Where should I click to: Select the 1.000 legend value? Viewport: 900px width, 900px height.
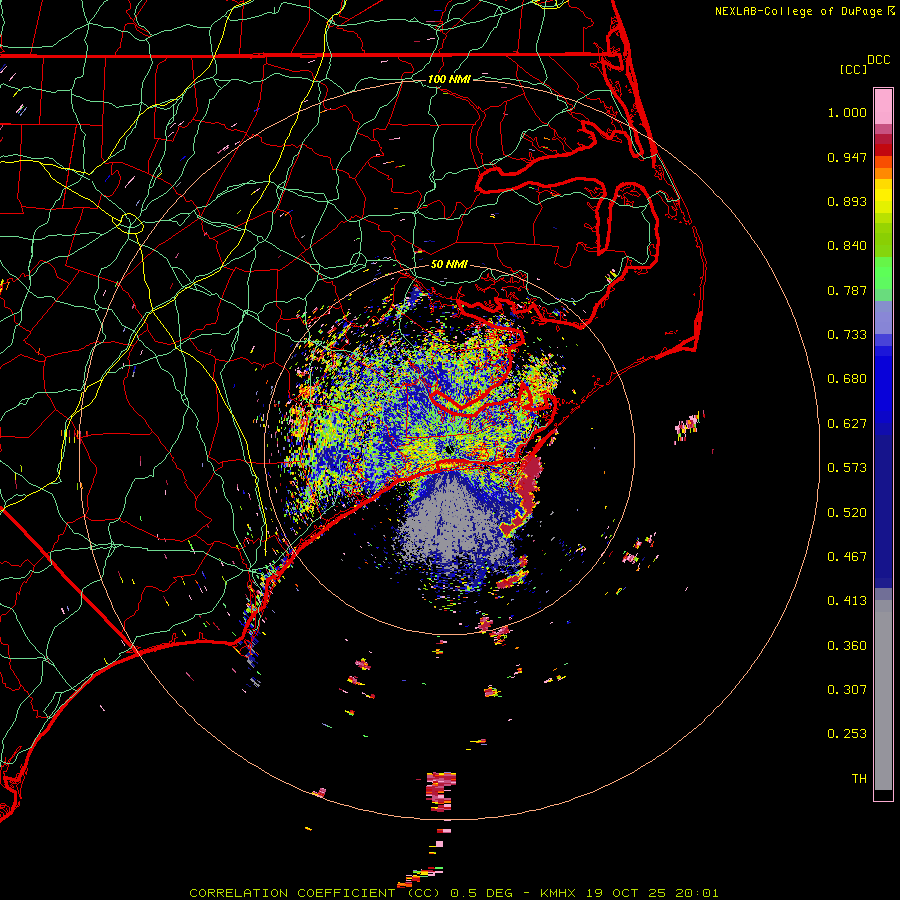pyautogui.click(x=847, y=112)
